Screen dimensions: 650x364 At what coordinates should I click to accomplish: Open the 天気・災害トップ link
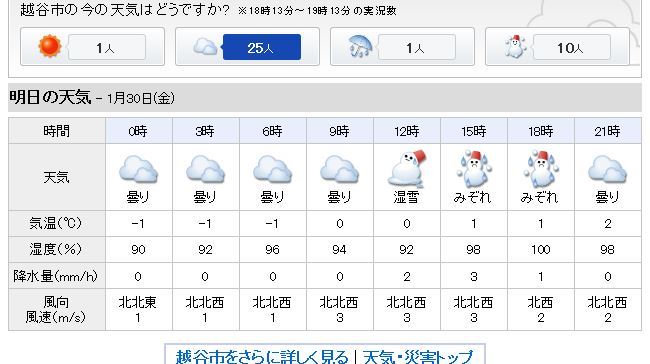point(417,357)
